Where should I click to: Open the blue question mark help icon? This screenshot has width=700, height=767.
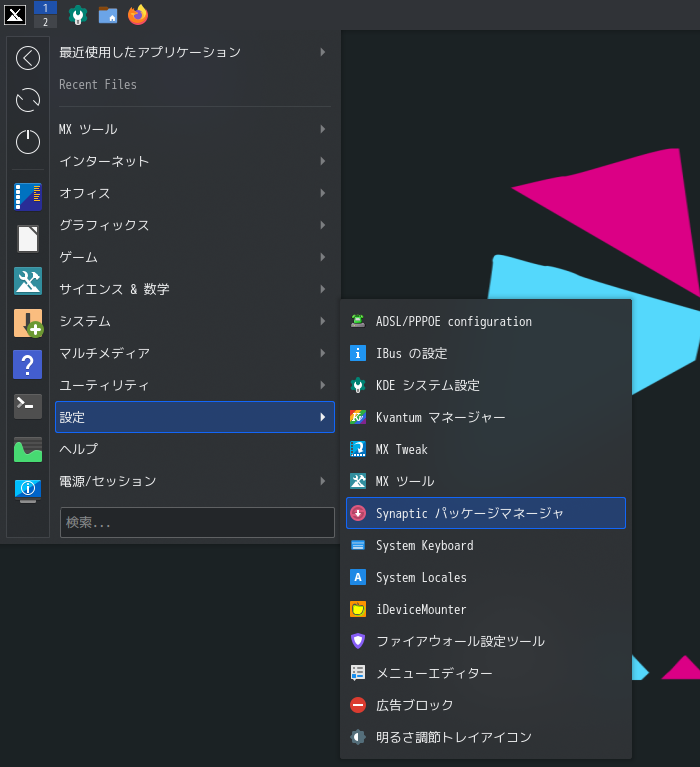click(28, 364)
